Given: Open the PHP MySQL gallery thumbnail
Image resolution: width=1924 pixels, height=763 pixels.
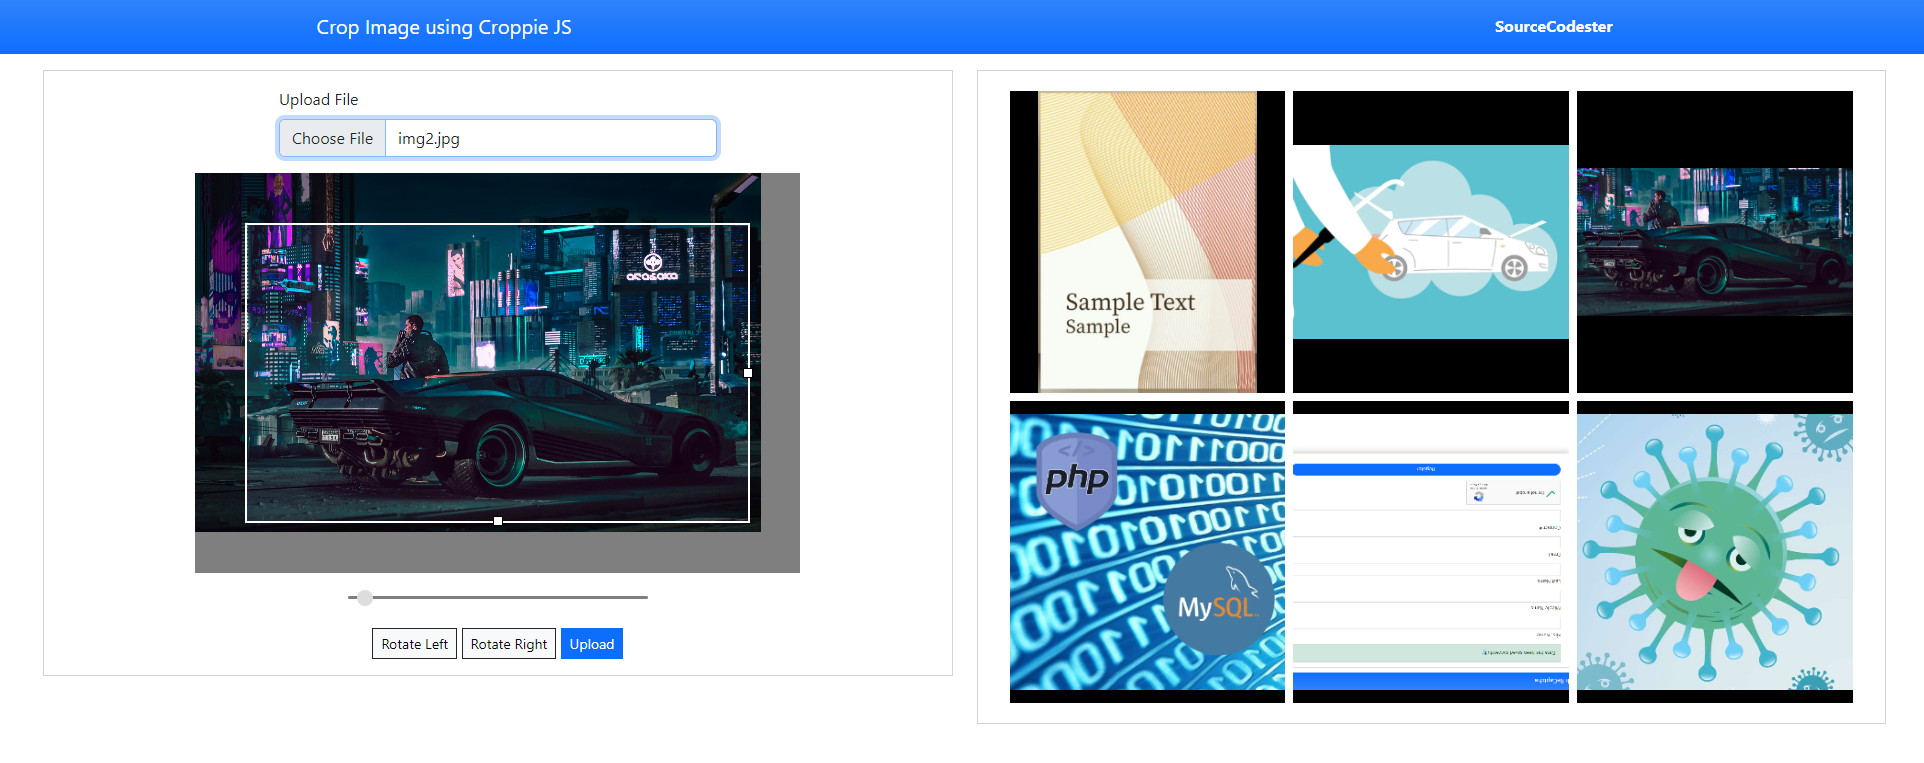Looking at the screenshot, I should 1147,552.
